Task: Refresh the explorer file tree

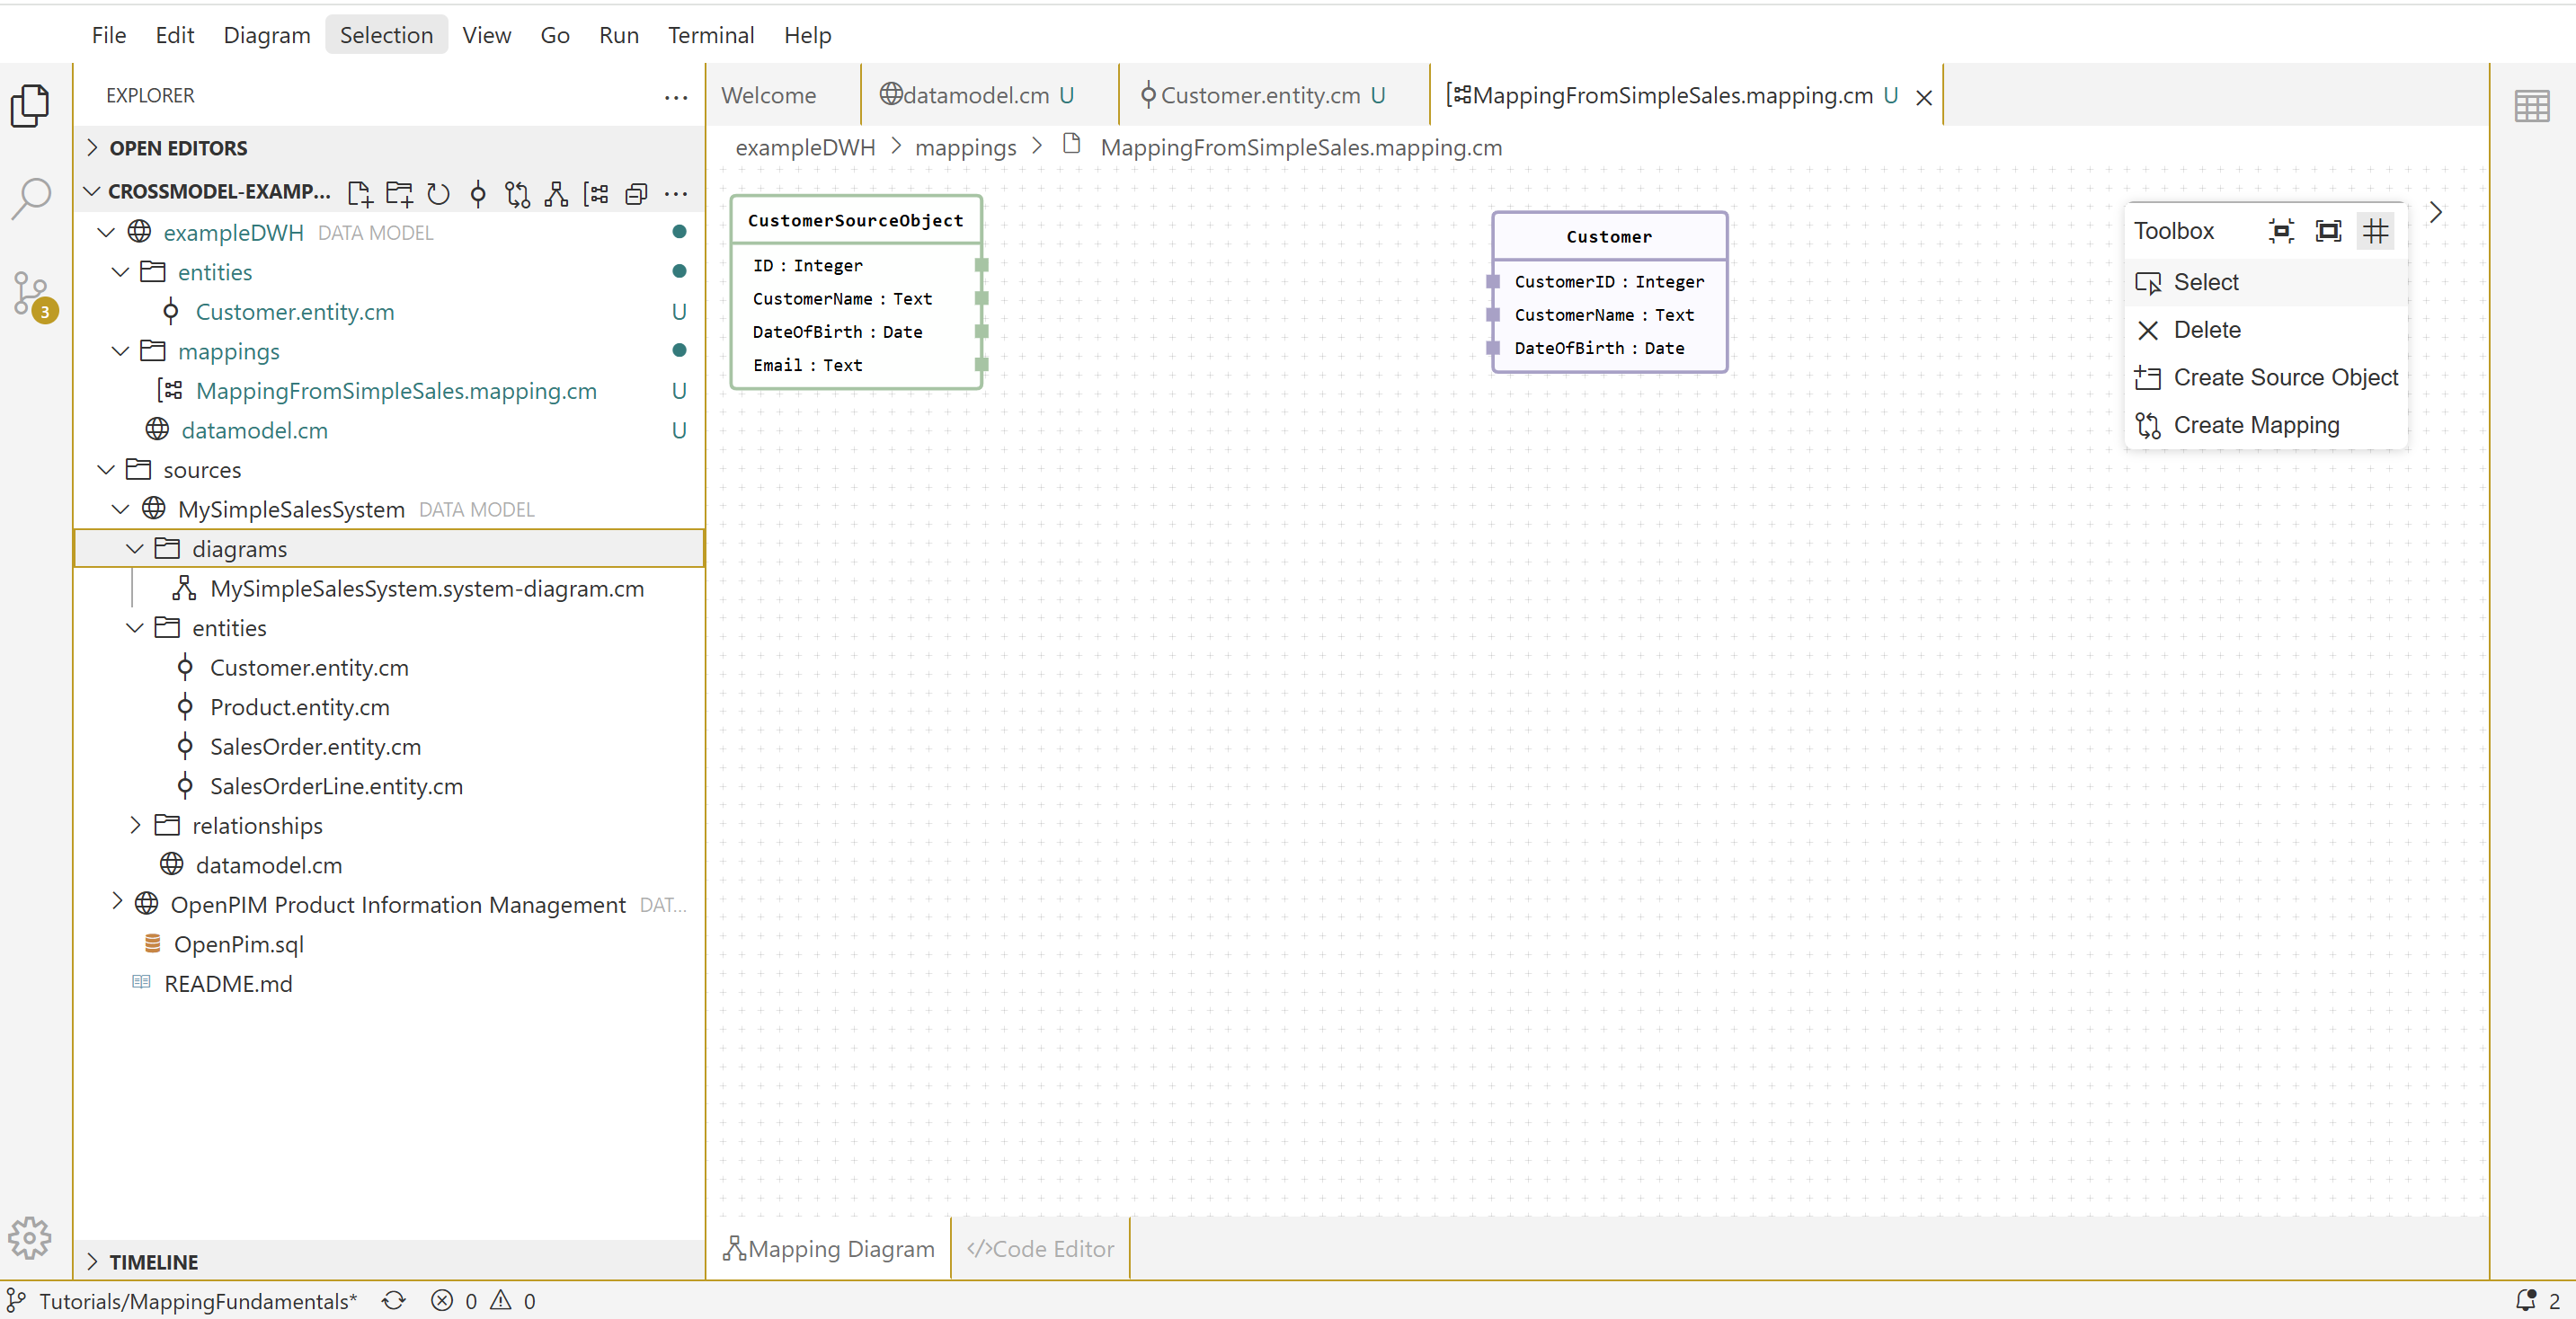Action: [x=438, y=193]
